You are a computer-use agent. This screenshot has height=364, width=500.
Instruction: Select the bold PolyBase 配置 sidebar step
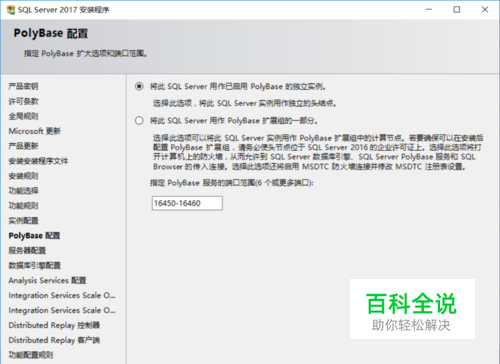coord(34,236)
